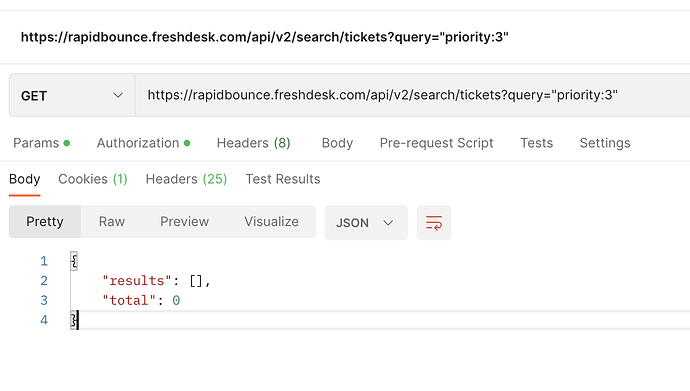The image size is (690, 391).
Task: Open the Test Results tab
Action: click(x=283, y=179)
